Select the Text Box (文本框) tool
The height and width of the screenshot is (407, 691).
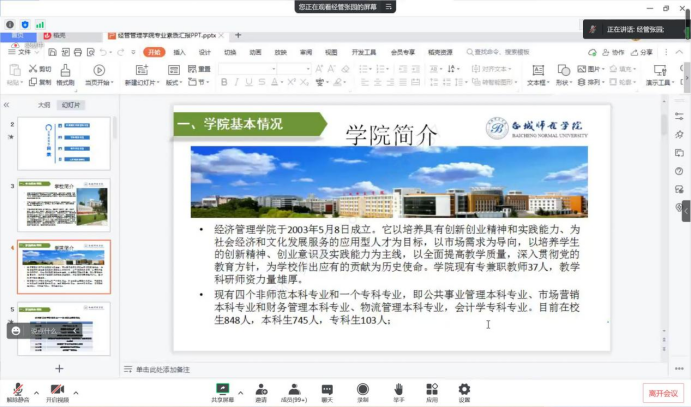tap(538, 70)
